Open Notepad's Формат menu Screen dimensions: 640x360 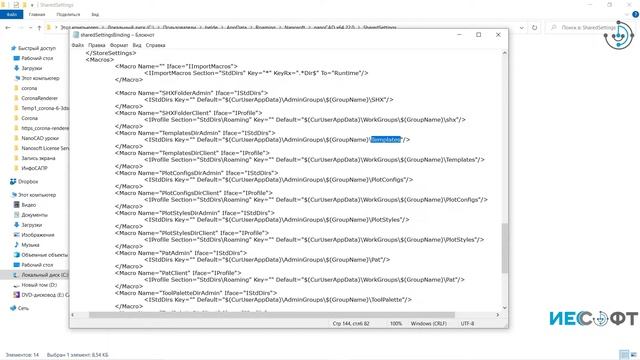(x=119, y=45)
